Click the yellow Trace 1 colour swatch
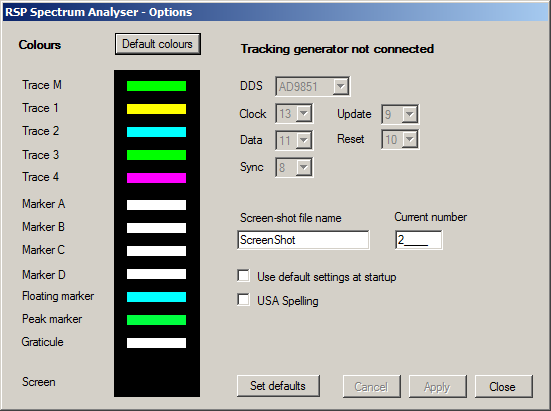Viewport: 551px width, 411px height. coord(156,109)
